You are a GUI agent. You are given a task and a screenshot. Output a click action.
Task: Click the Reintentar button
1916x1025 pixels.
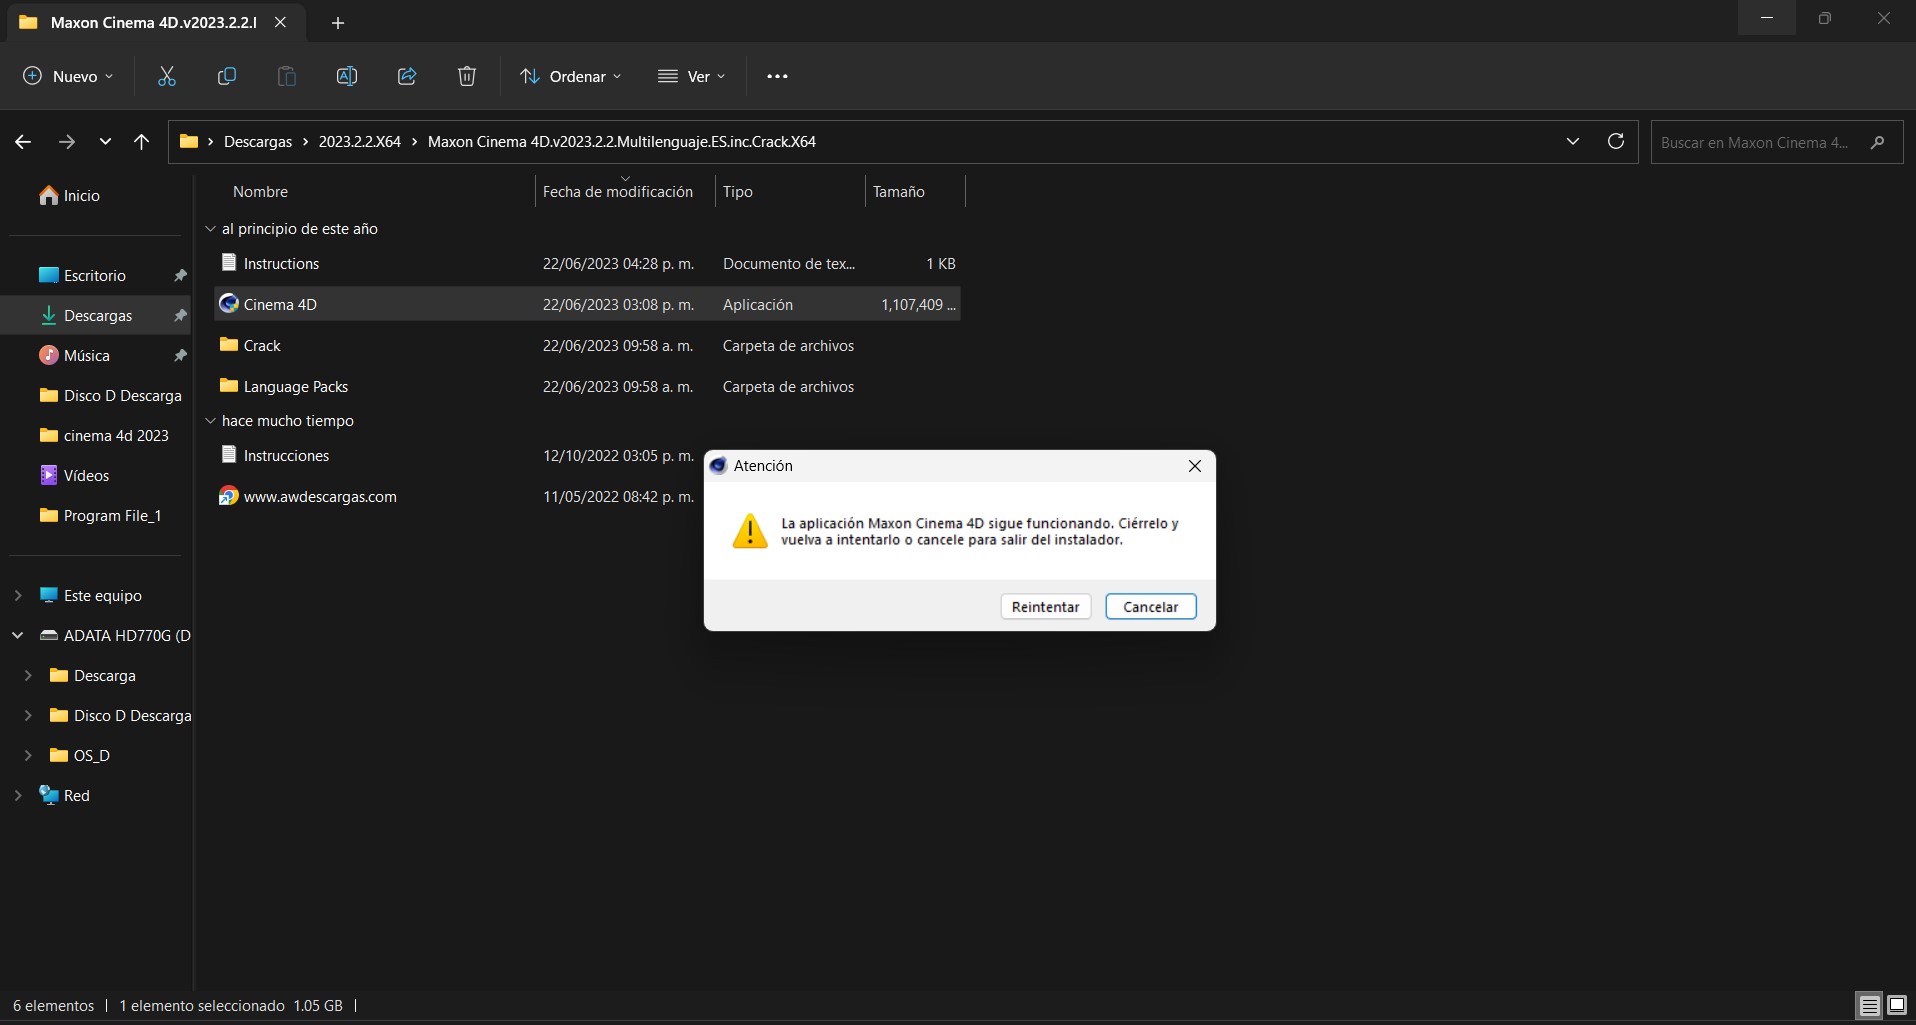[1045, 607]
